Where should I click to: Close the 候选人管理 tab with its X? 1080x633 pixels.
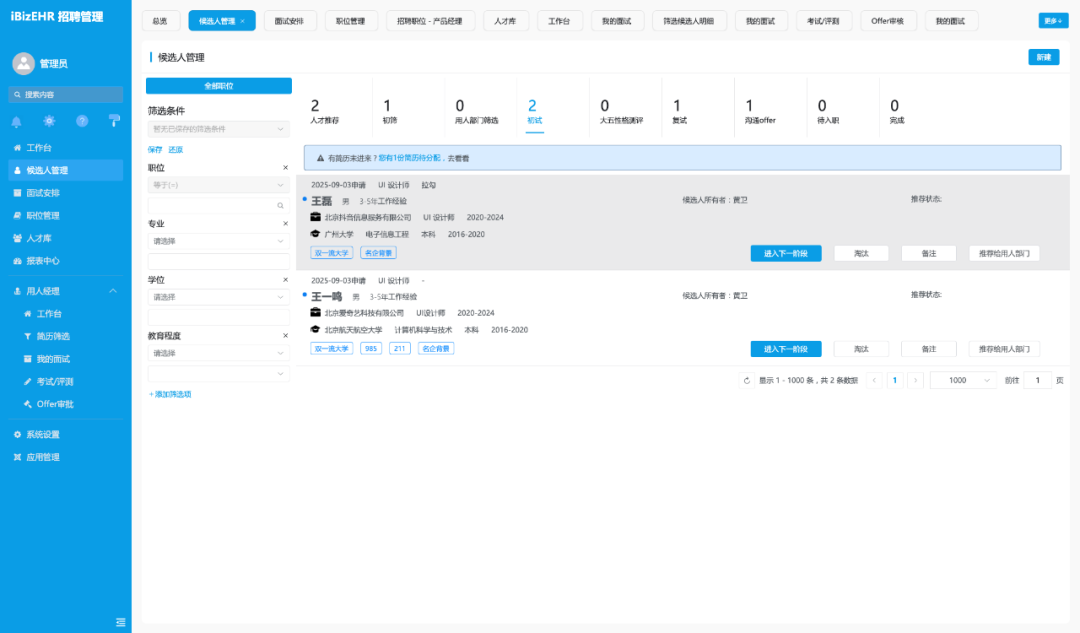tap(242, 21)
